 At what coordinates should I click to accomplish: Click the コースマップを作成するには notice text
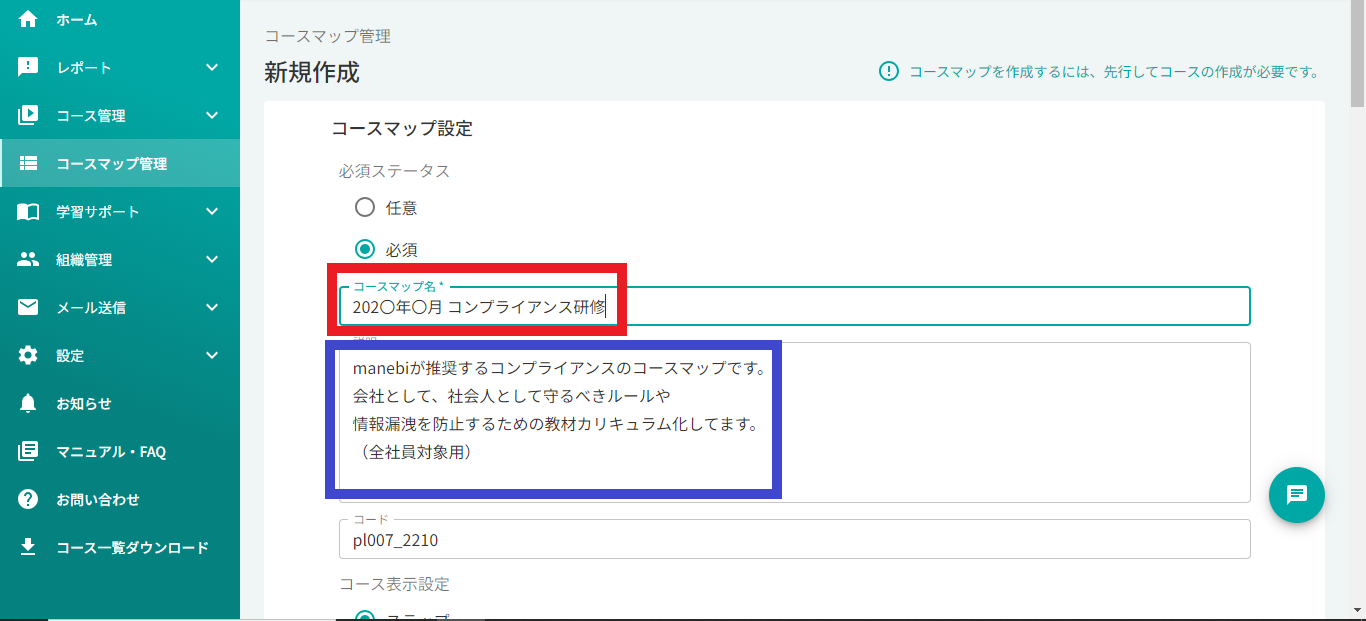pyautogui.click(x=1114, y=72)
